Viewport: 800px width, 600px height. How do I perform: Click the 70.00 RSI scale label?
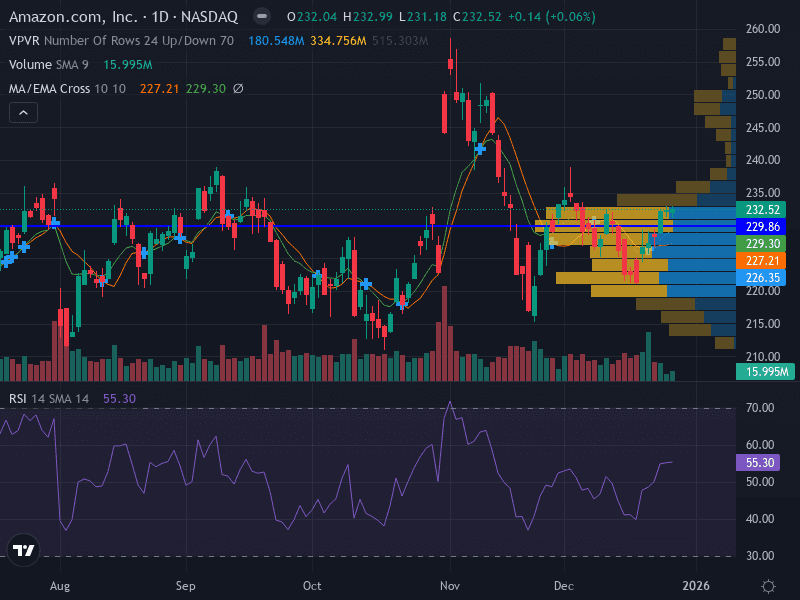point(760,408)
